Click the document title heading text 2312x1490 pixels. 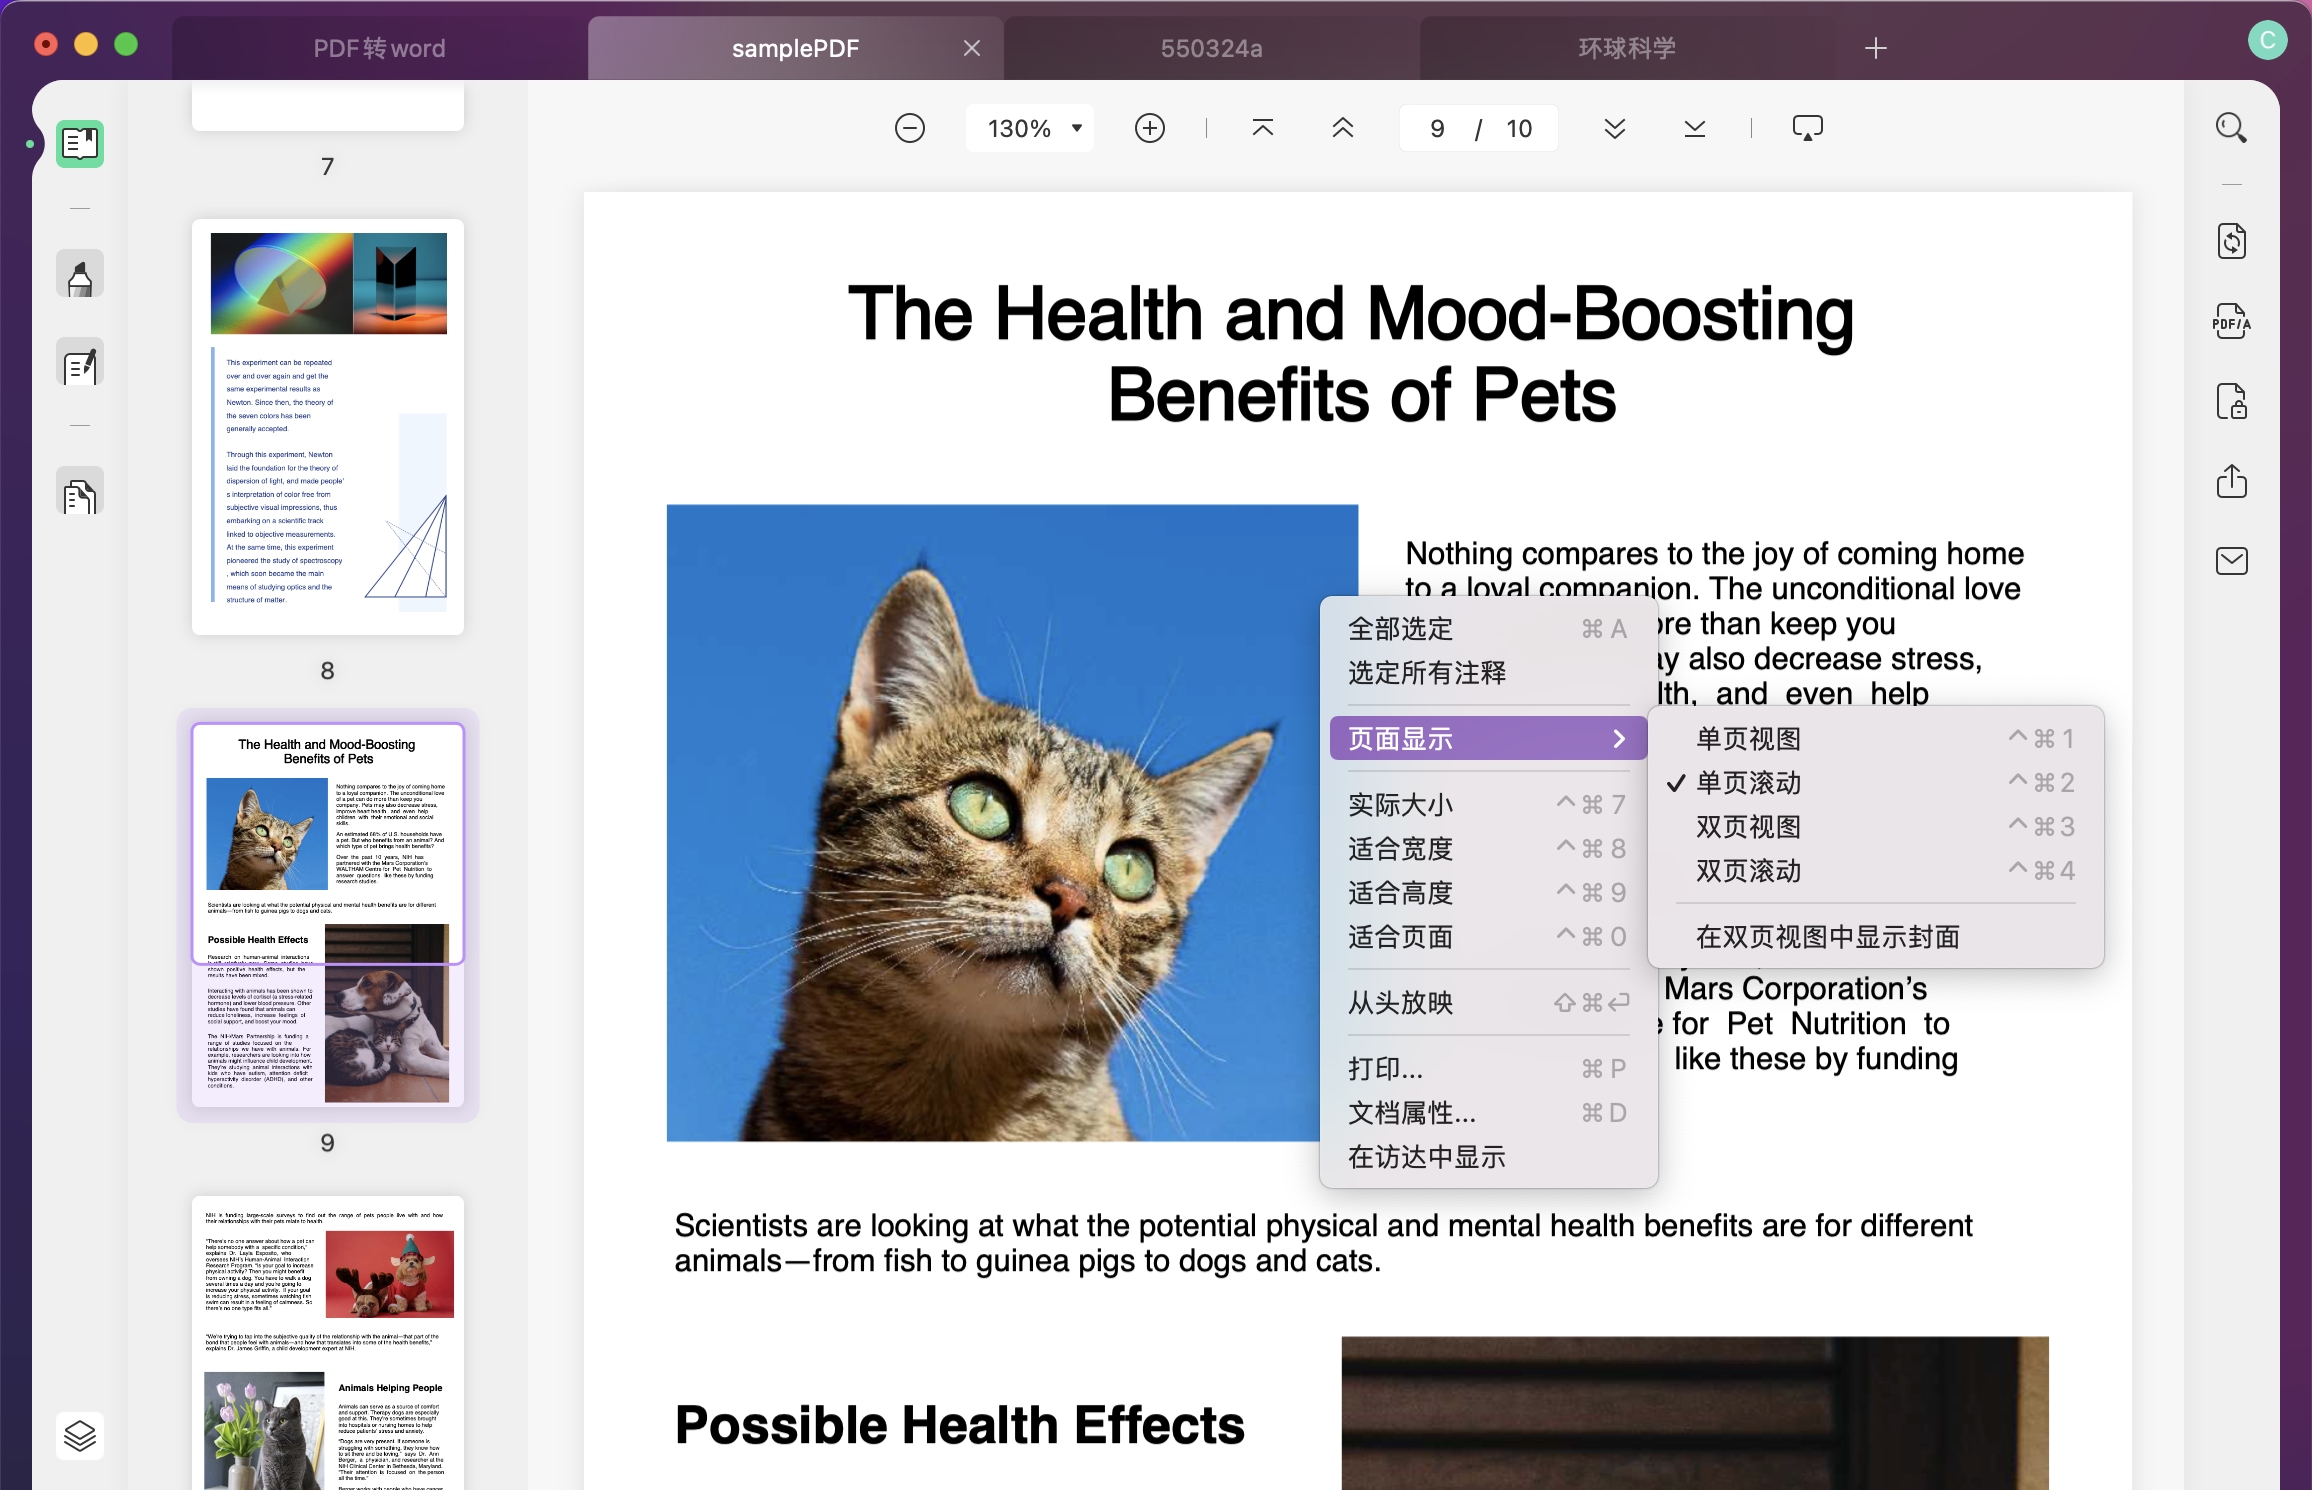coord(1352,353)
